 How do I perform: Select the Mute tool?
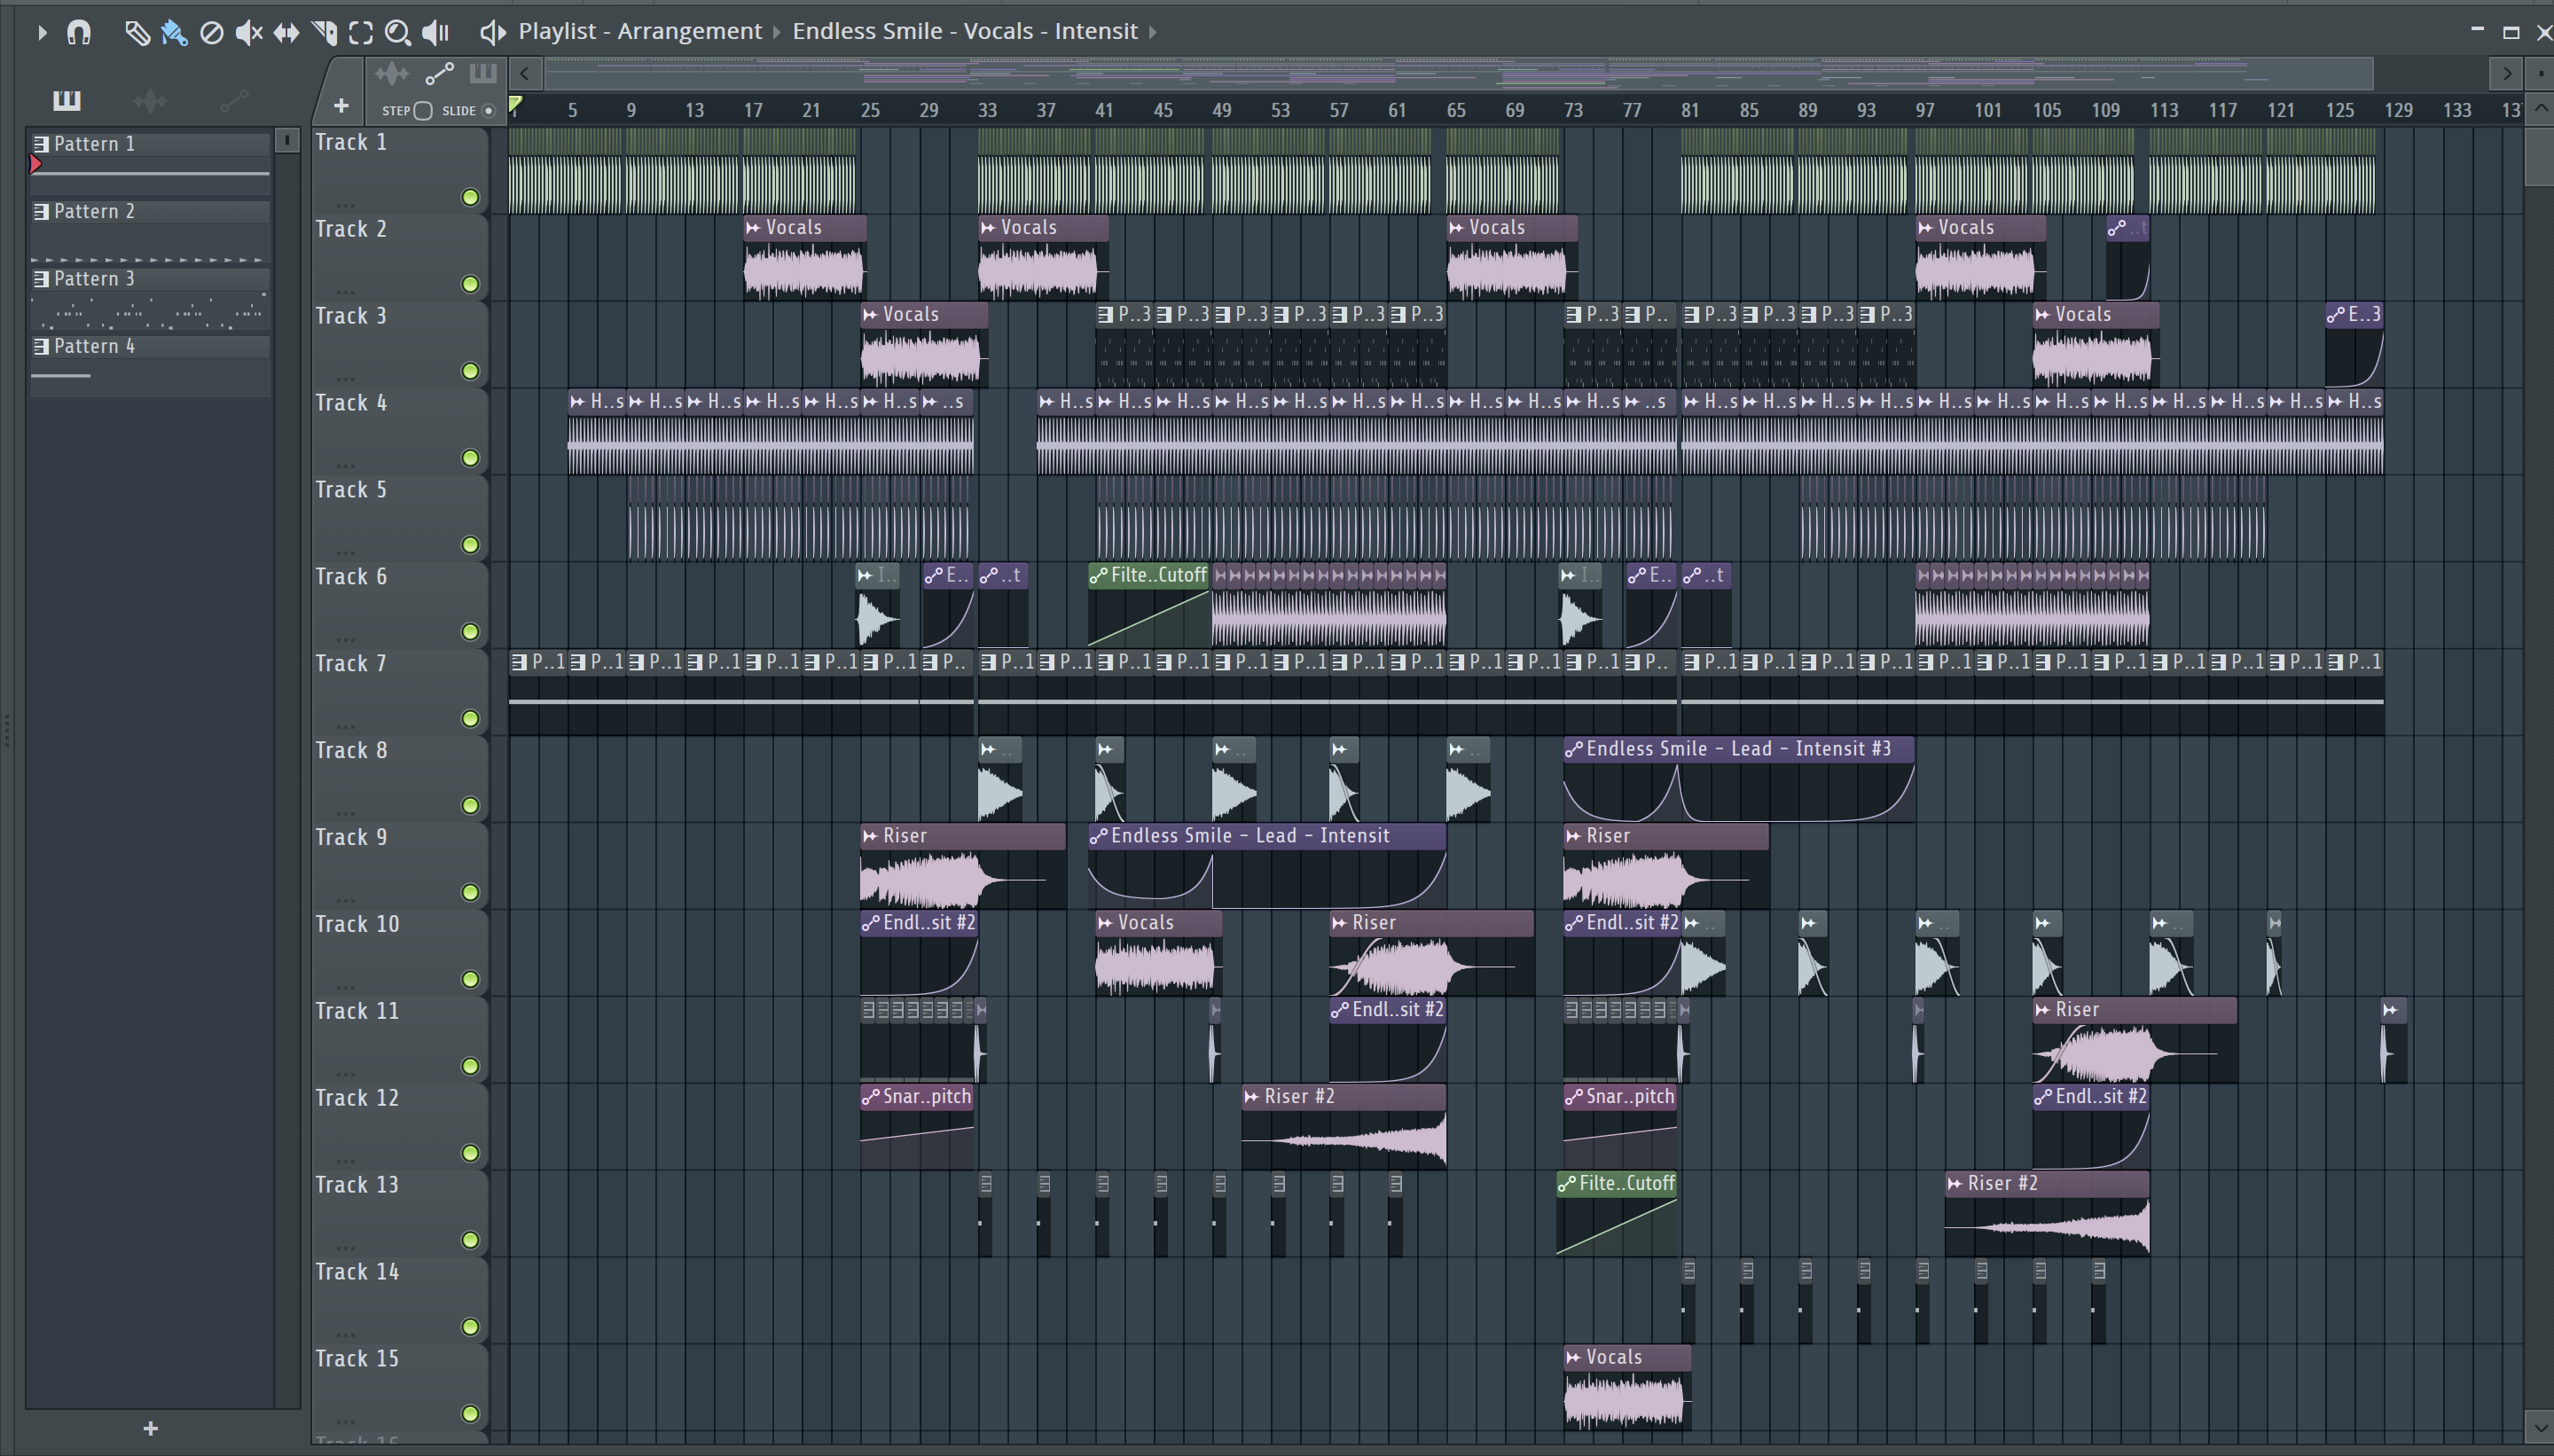[248, 33]
